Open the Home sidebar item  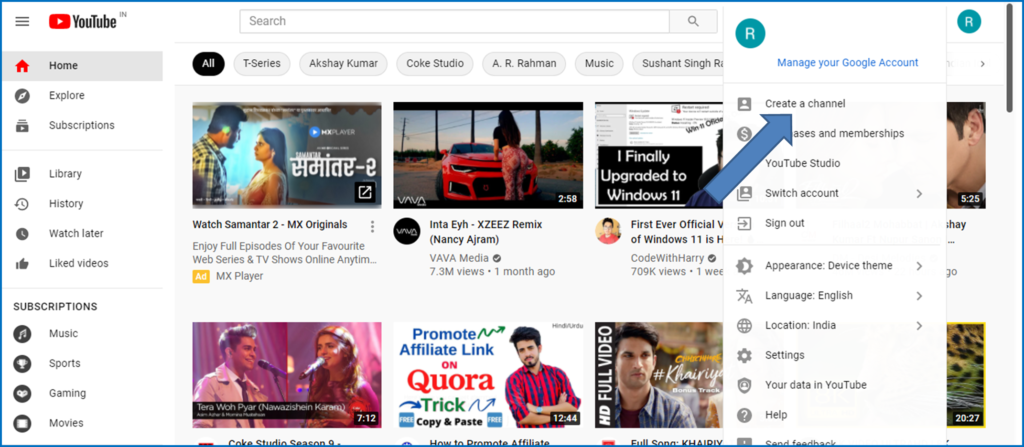click(82, 65)
